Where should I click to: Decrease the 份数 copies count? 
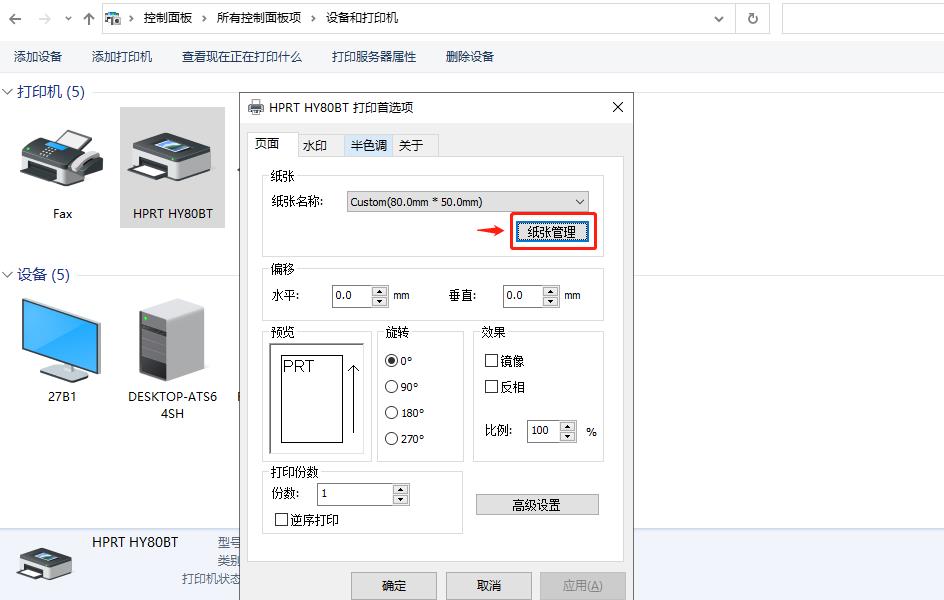click(400, 499)
